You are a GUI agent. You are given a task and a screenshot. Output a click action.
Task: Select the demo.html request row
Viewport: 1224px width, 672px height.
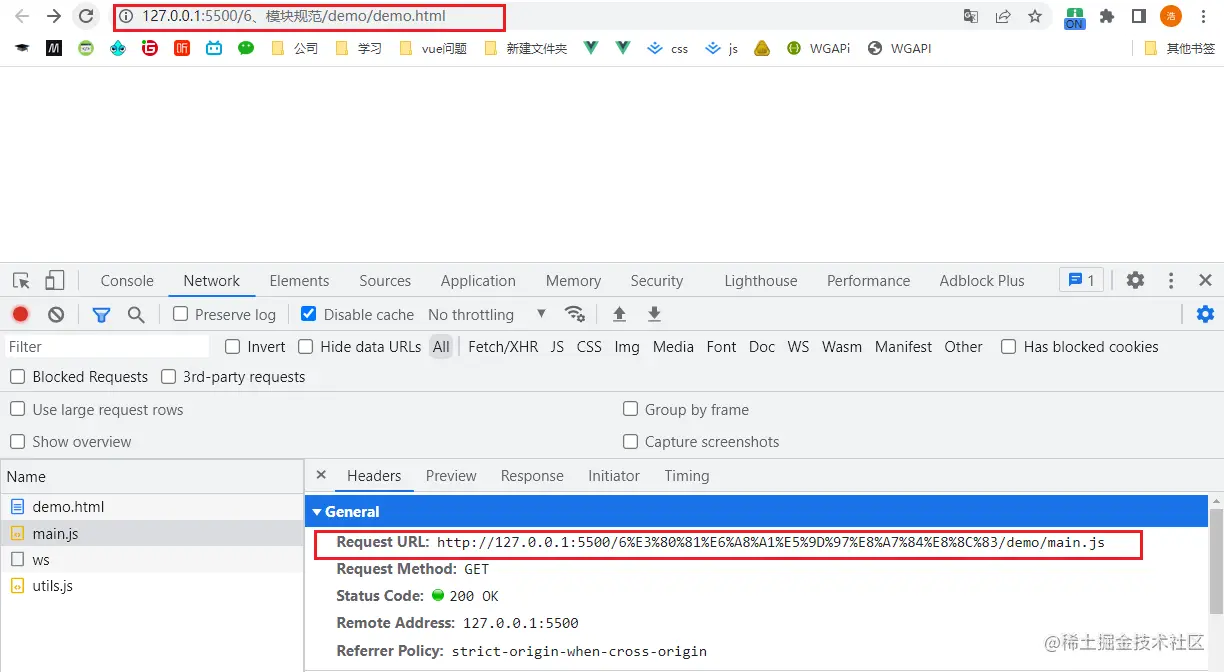[x=152, y=507]
